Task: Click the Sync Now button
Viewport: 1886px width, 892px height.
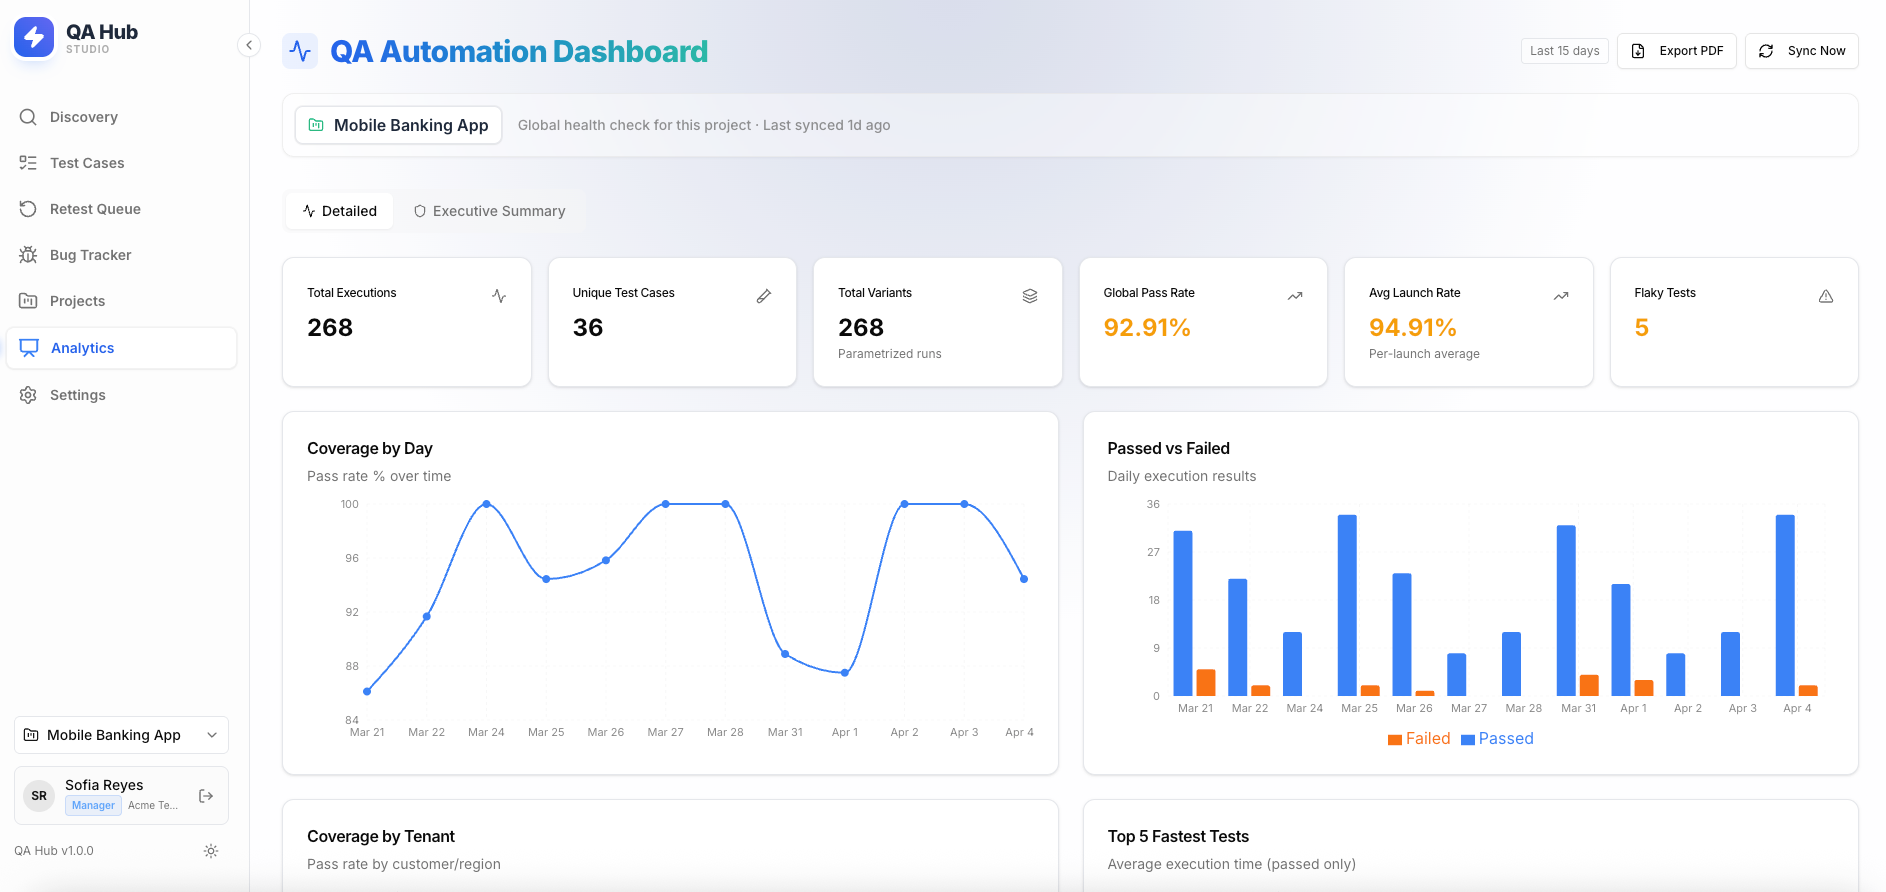Action: coord(1802,51)
